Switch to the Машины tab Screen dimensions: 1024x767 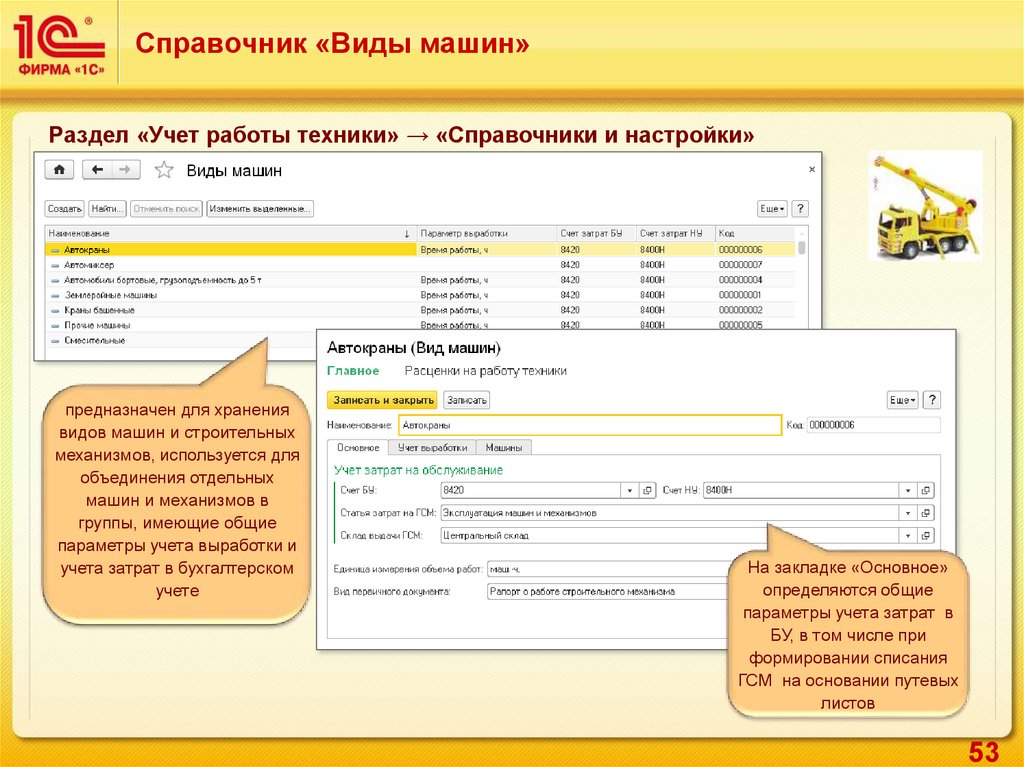[x=503, y=448]
